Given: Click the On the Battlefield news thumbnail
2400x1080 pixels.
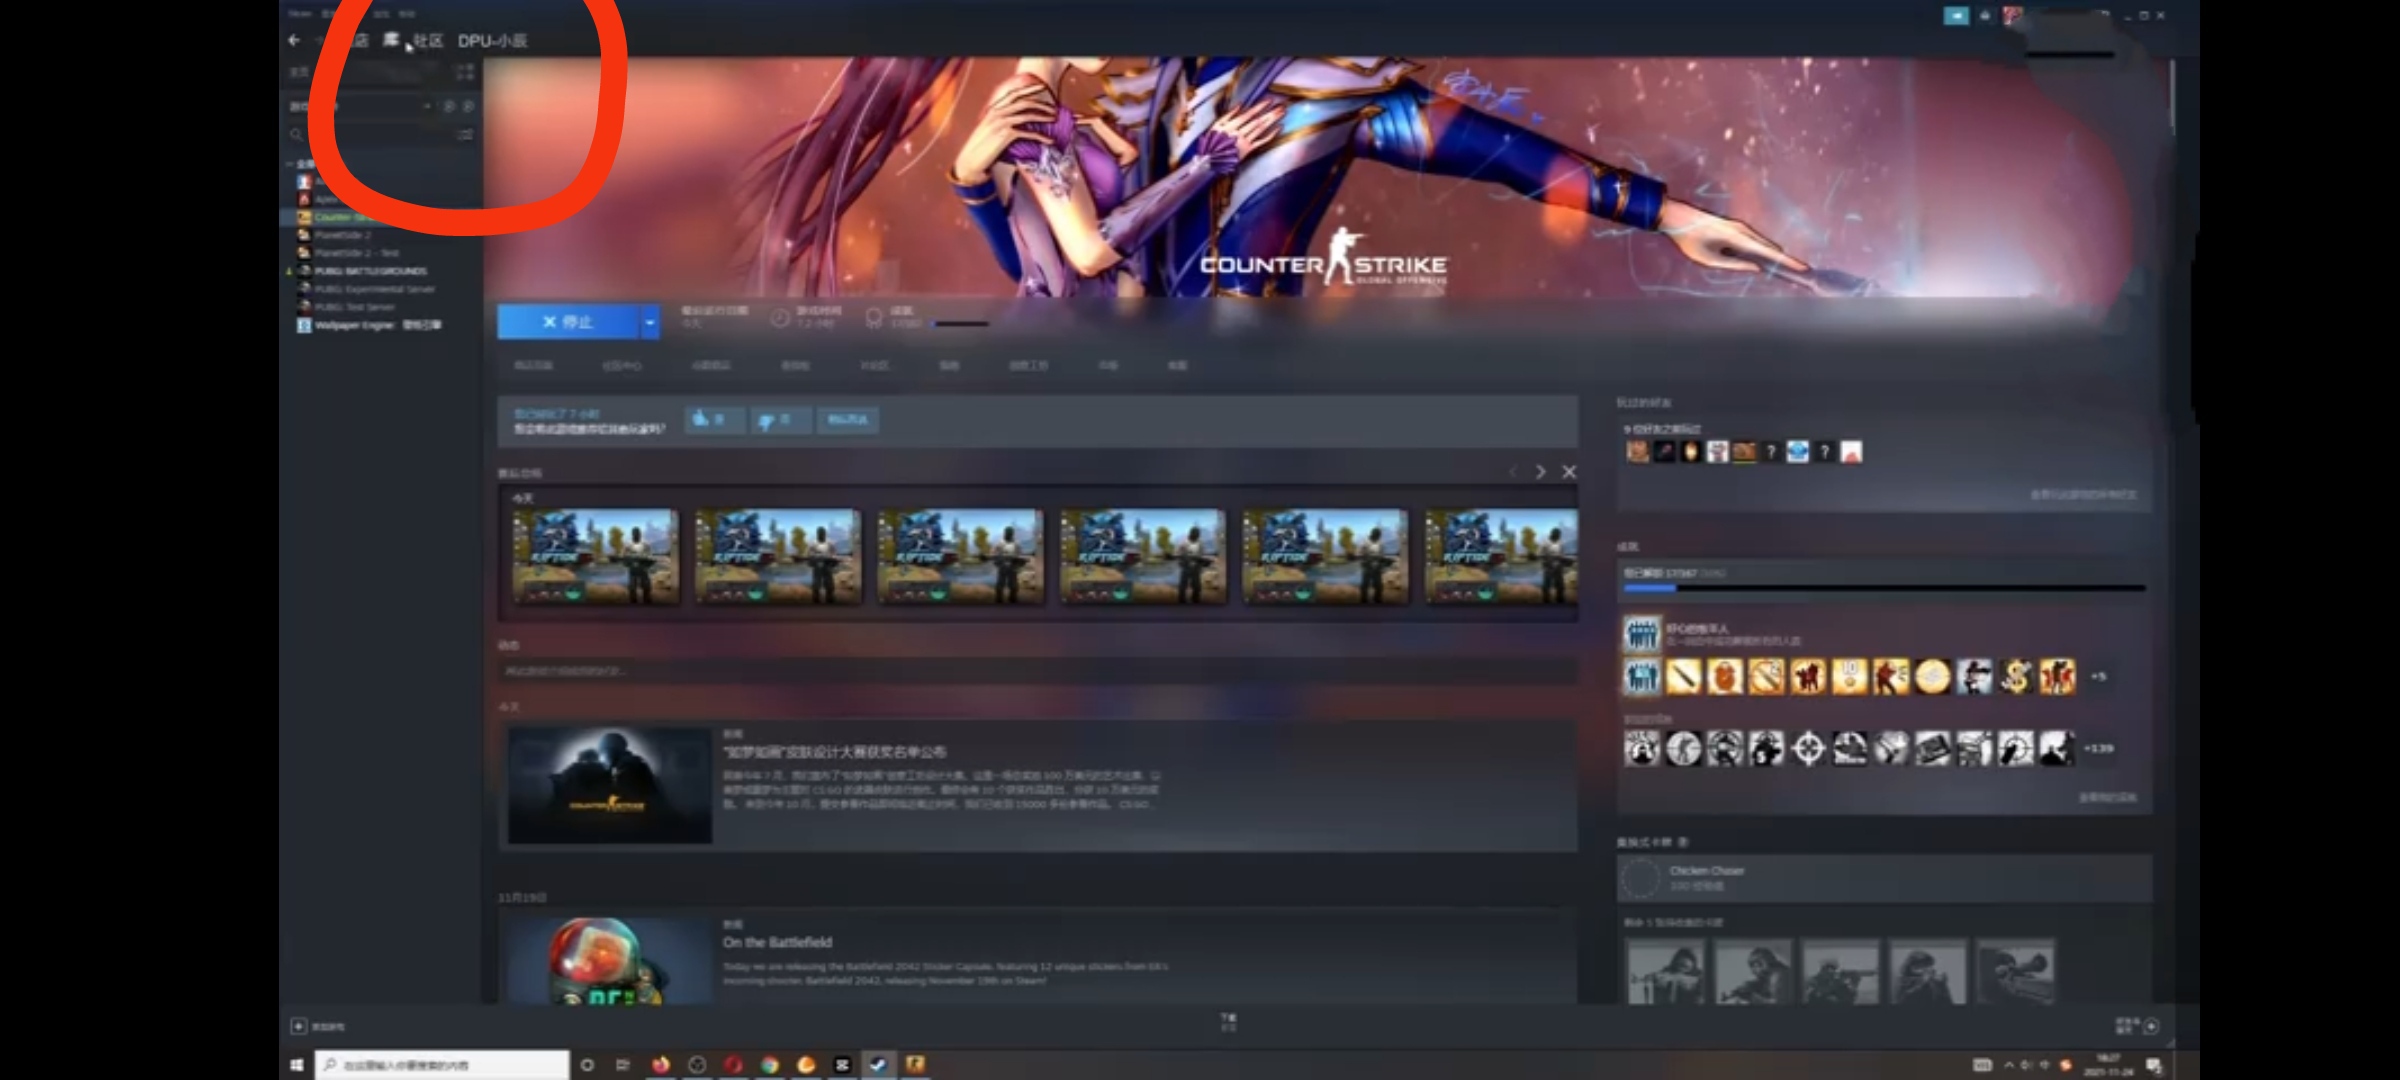Looking at the screenshot, I should coord(610,961).
